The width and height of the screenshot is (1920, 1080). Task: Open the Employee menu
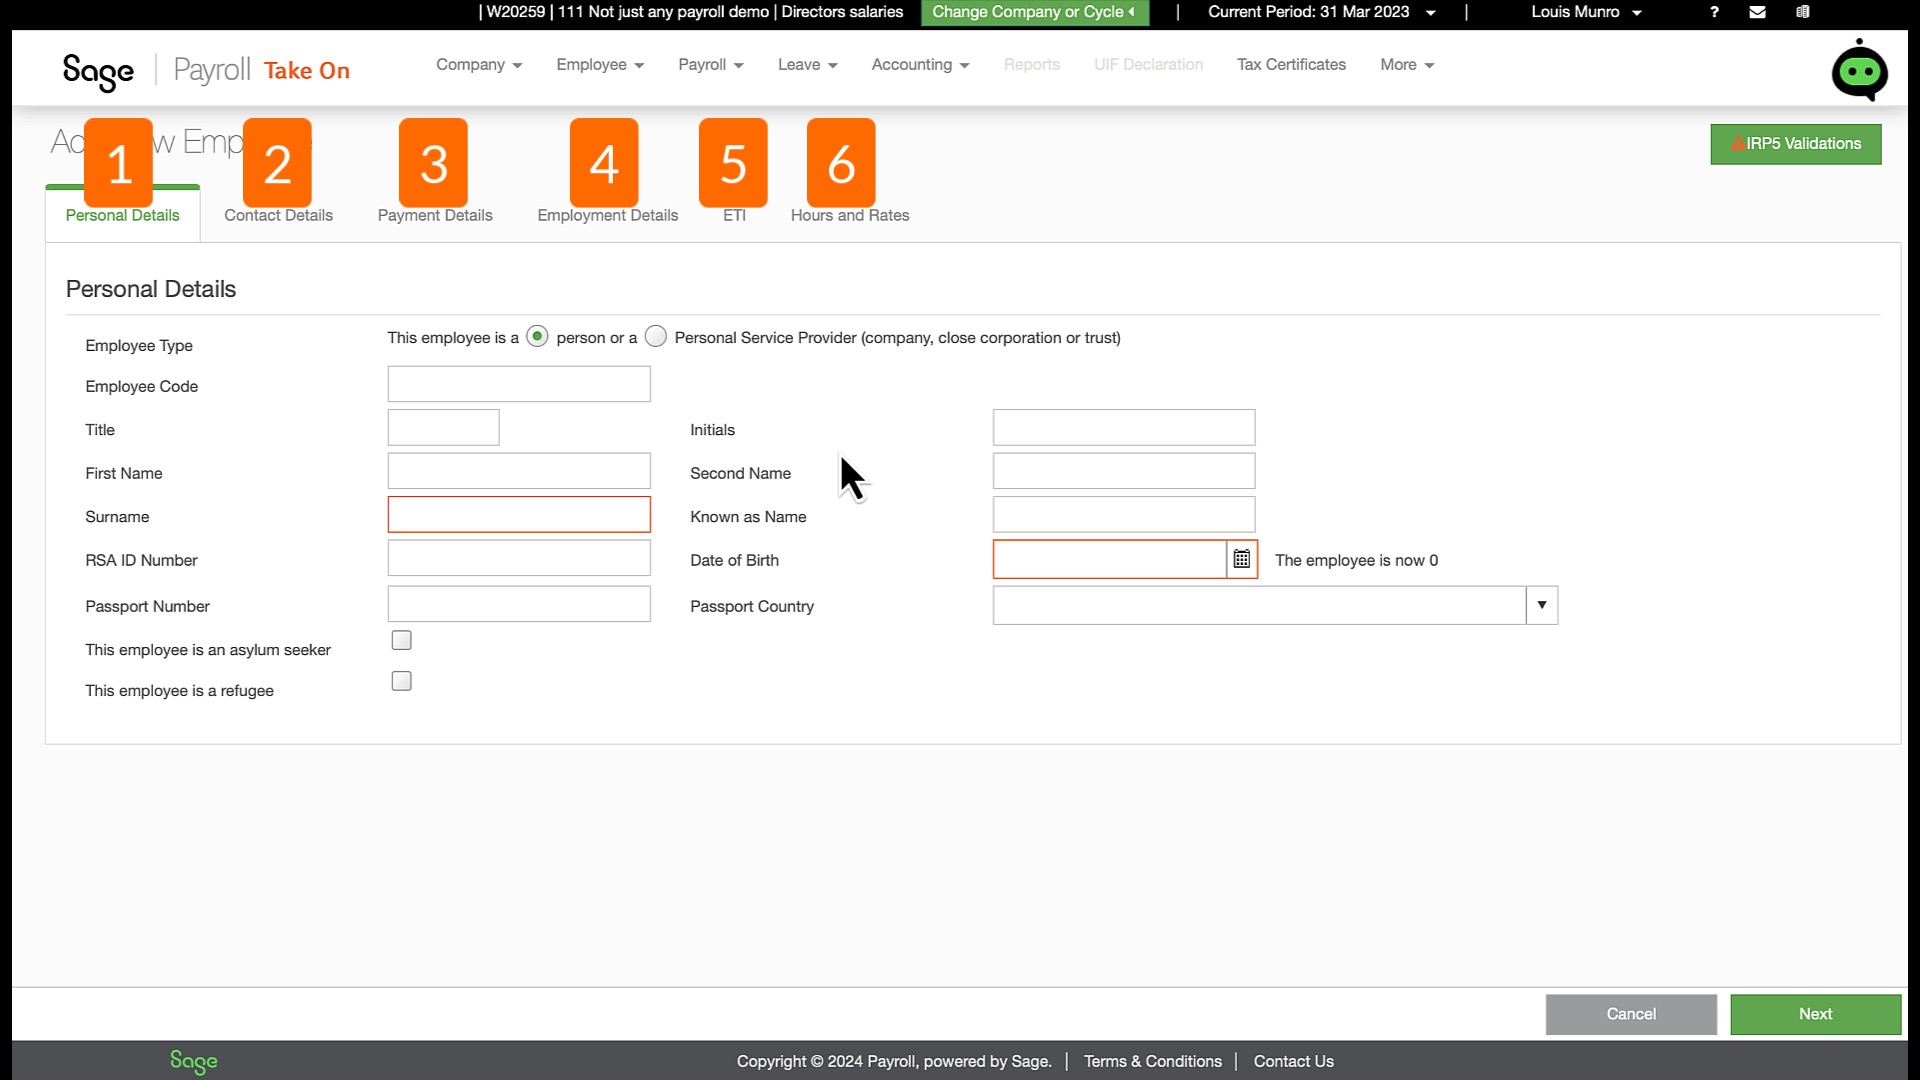click(598, 64)
